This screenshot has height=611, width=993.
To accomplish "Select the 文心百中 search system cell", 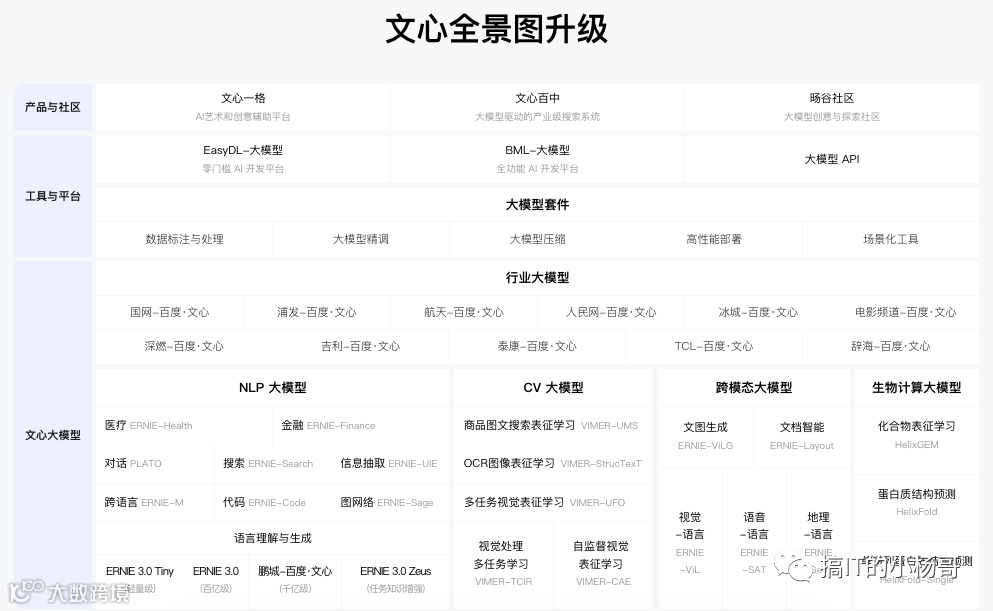I will pos(537,107).
